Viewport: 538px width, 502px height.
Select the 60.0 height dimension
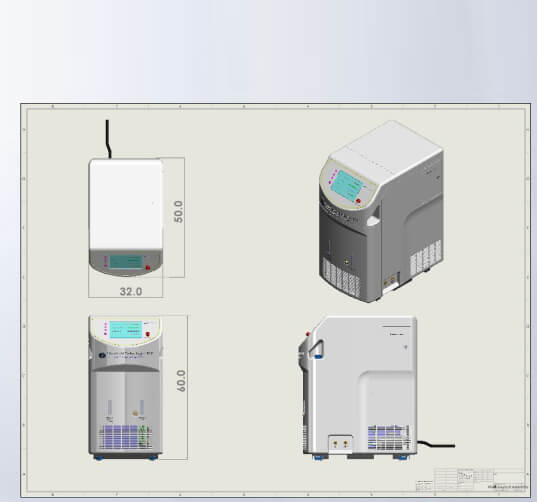coord(181,381)
